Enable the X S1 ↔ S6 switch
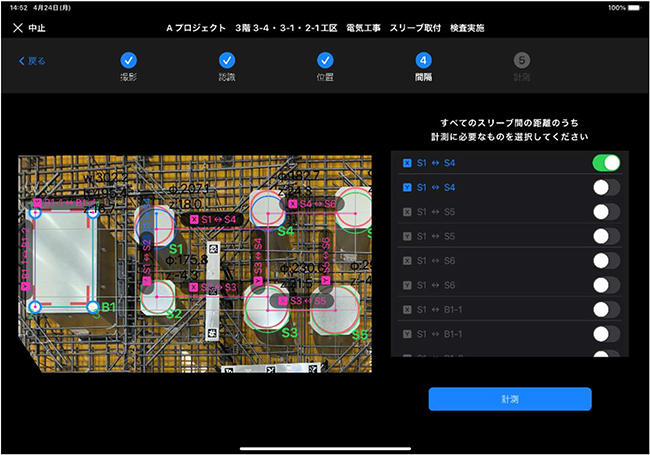 (606, 261)
